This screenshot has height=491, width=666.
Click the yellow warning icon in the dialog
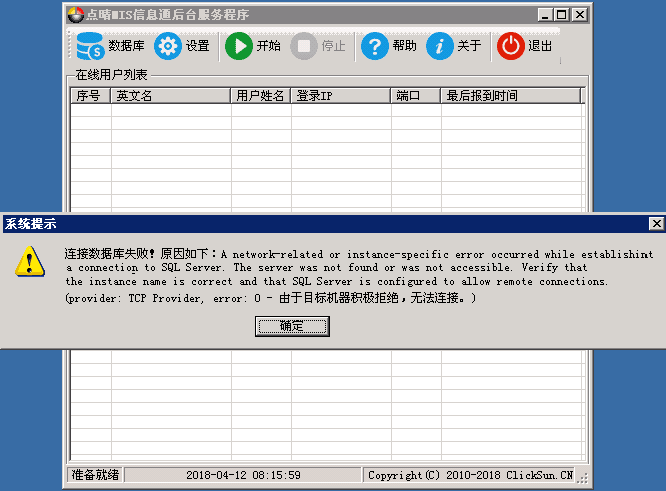(x=31, y=262)
